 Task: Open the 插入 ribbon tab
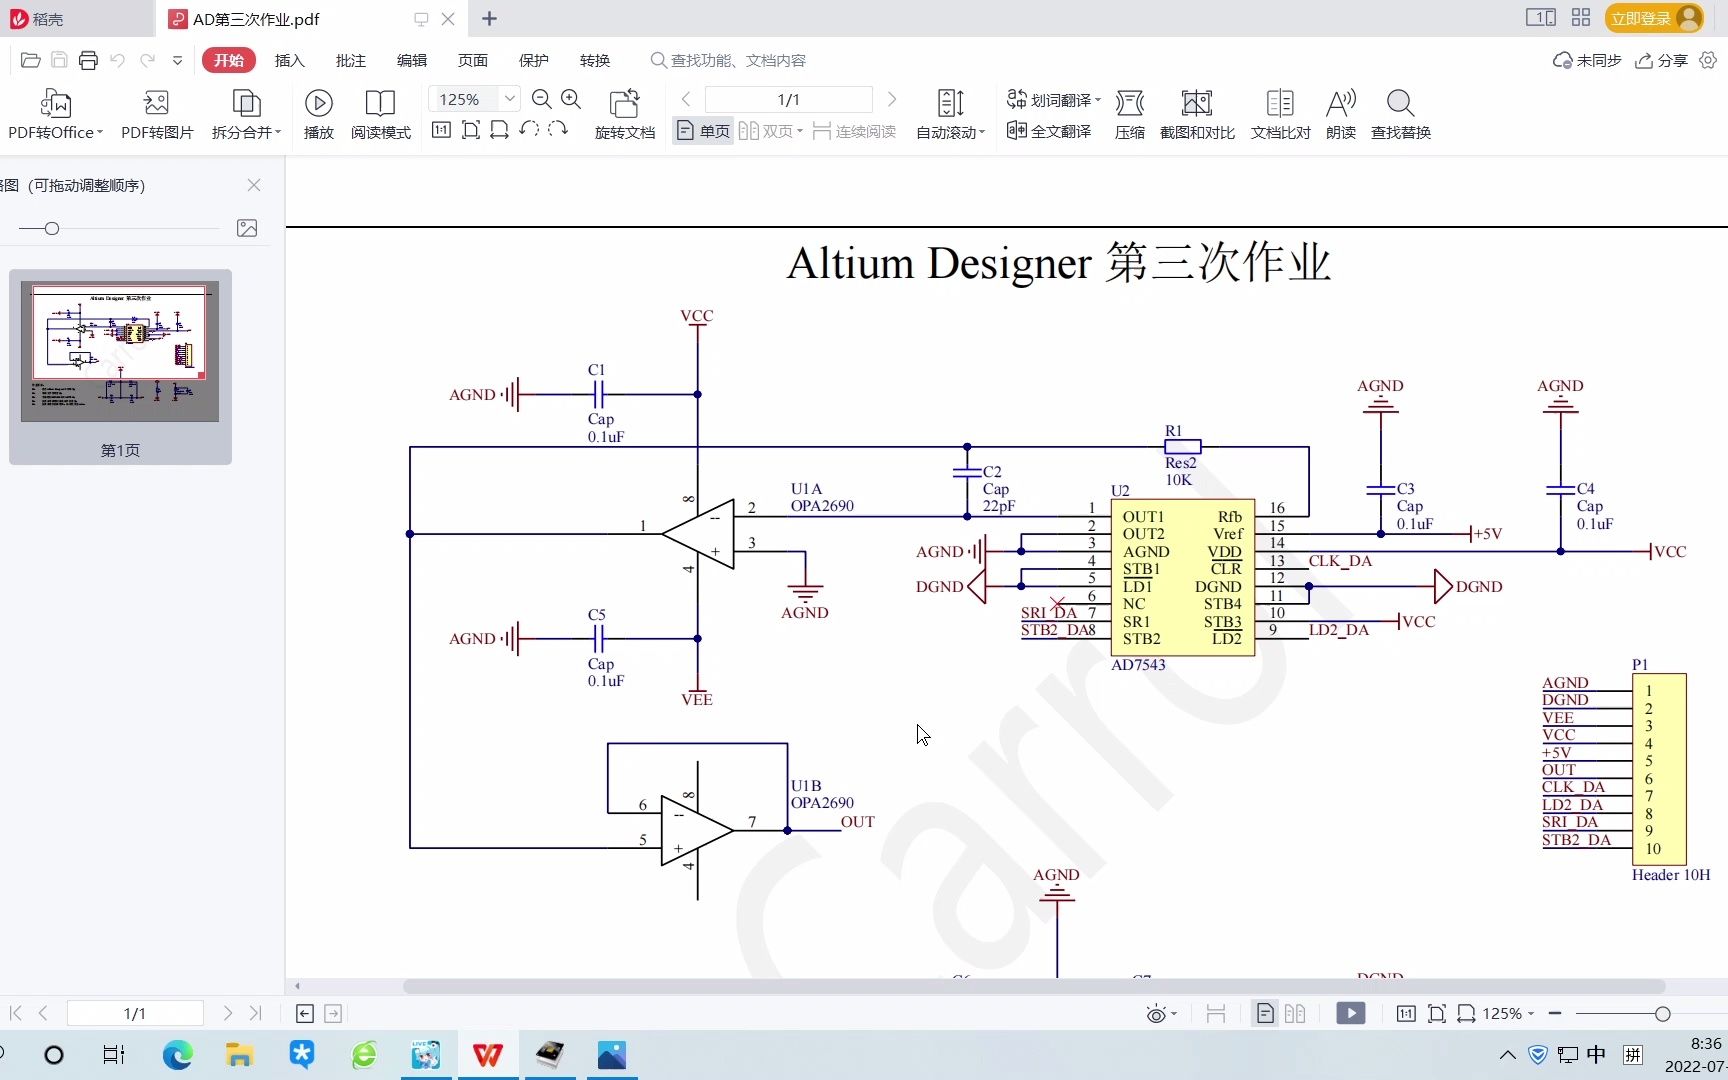coord(289,60)
